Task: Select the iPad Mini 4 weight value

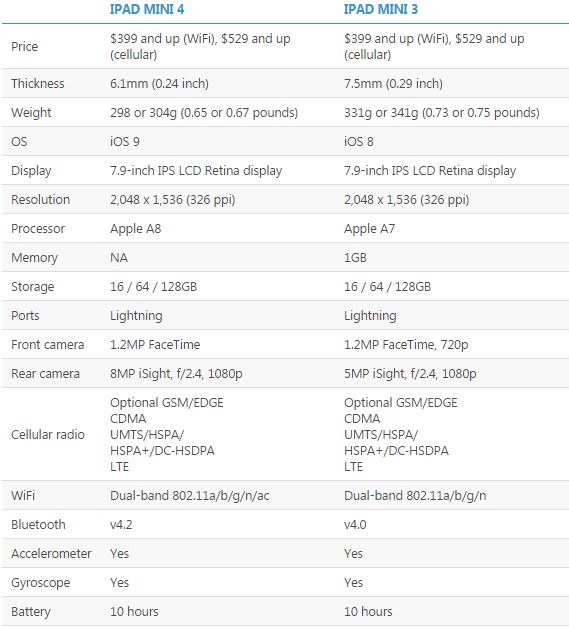Action: tap(204, 113)
